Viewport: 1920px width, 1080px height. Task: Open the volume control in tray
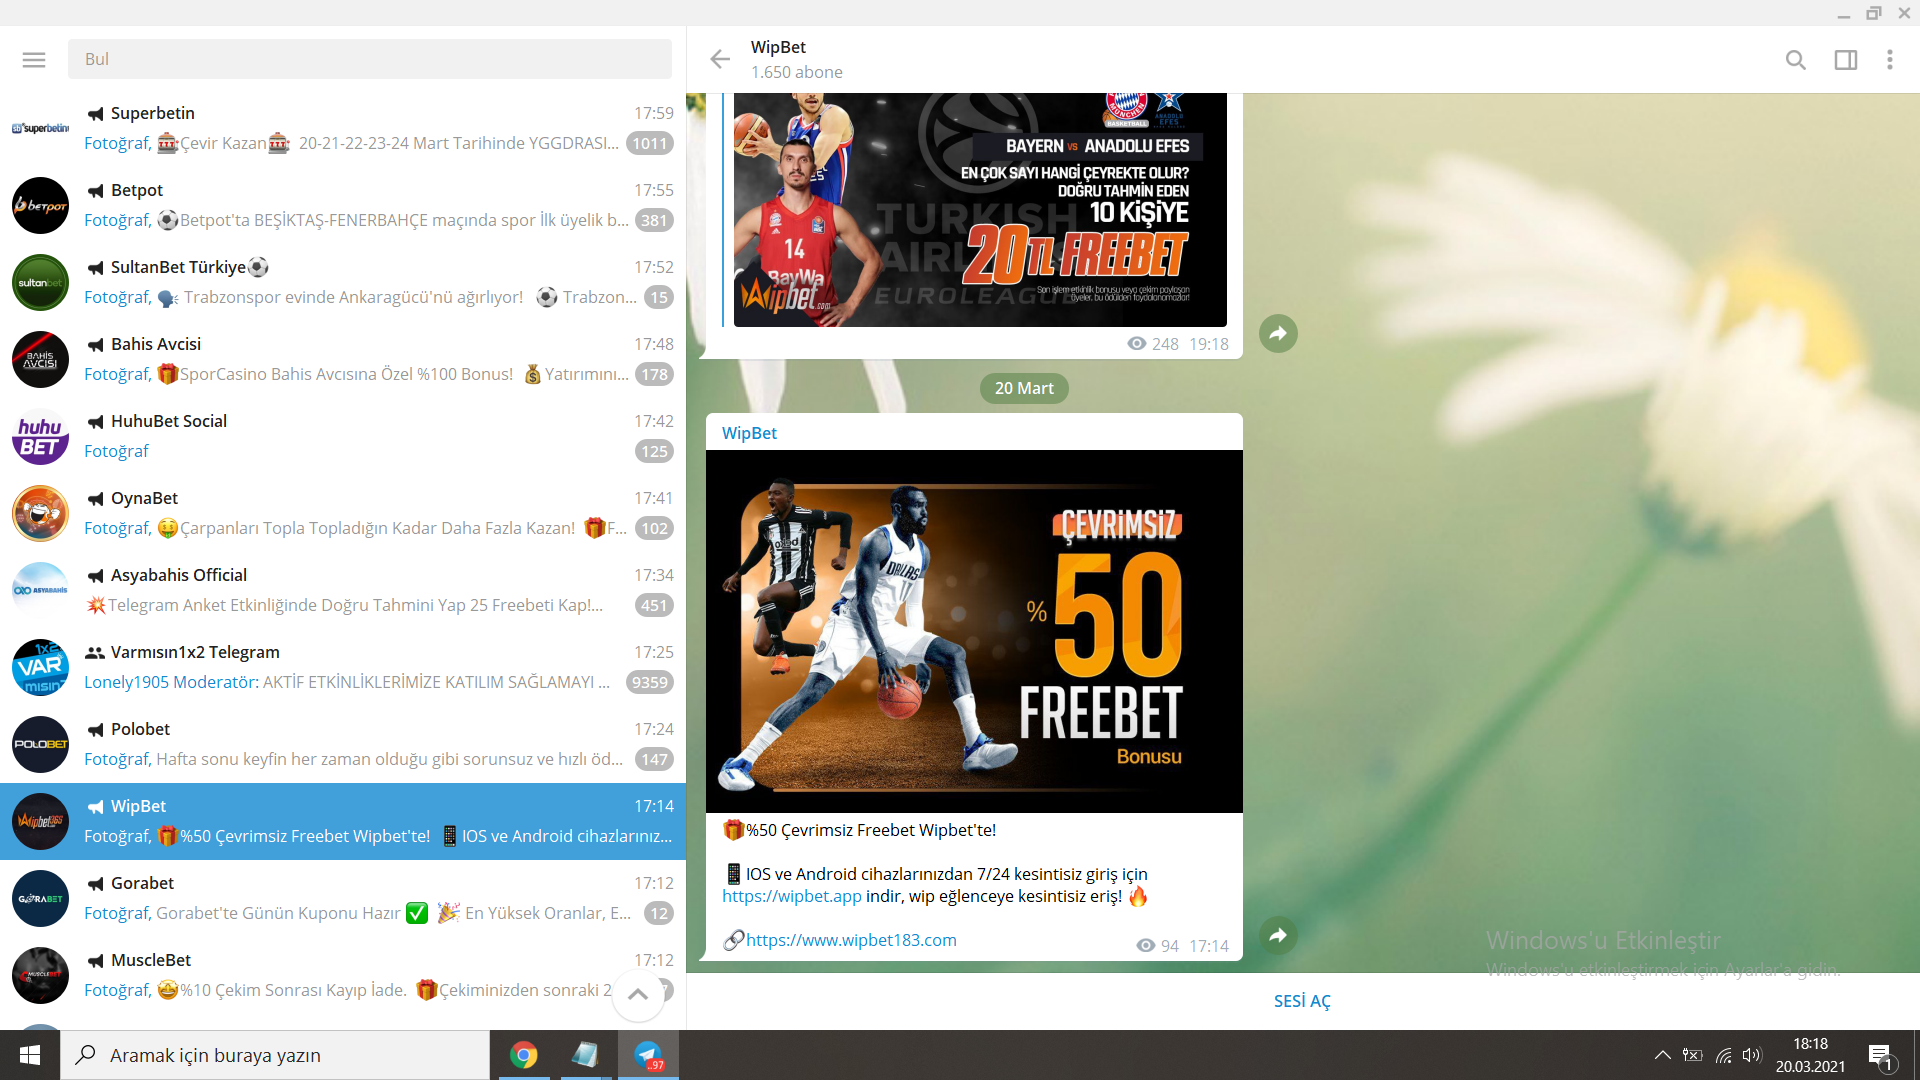[x=1752, y=1055]
